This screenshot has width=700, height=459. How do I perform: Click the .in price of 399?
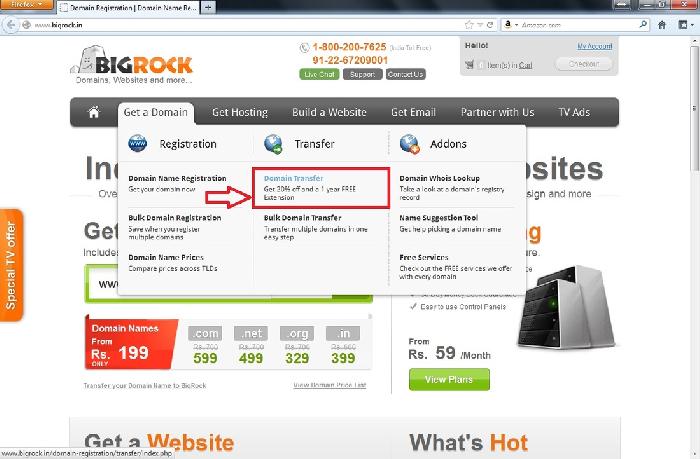click(x=343, y=358)
